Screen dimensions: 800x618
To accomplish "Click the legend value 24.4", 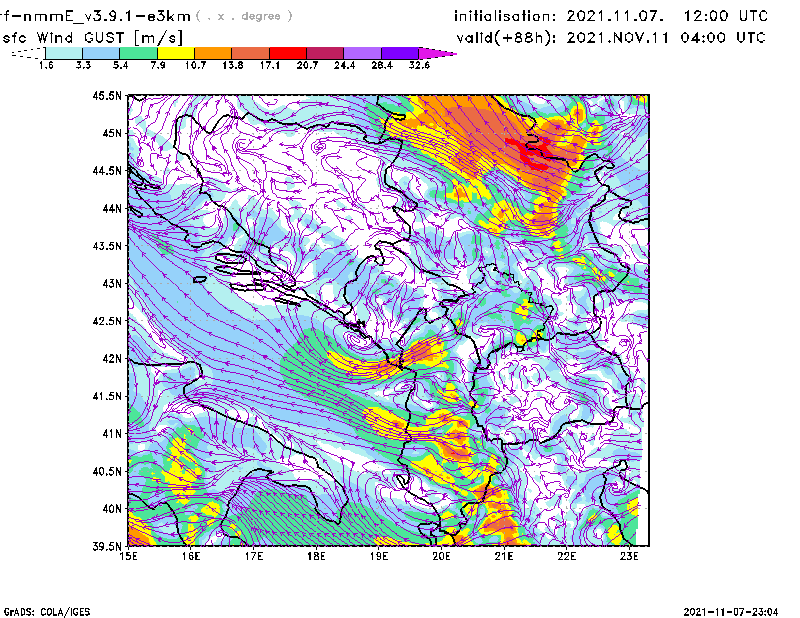I will pyautogui.click(x=344, y=65).
